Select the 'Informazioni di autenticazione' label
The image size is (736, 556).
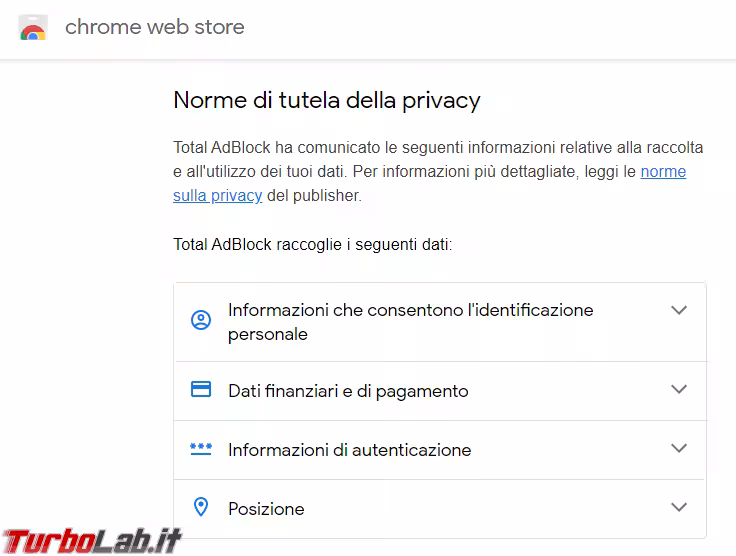(349, 450)
